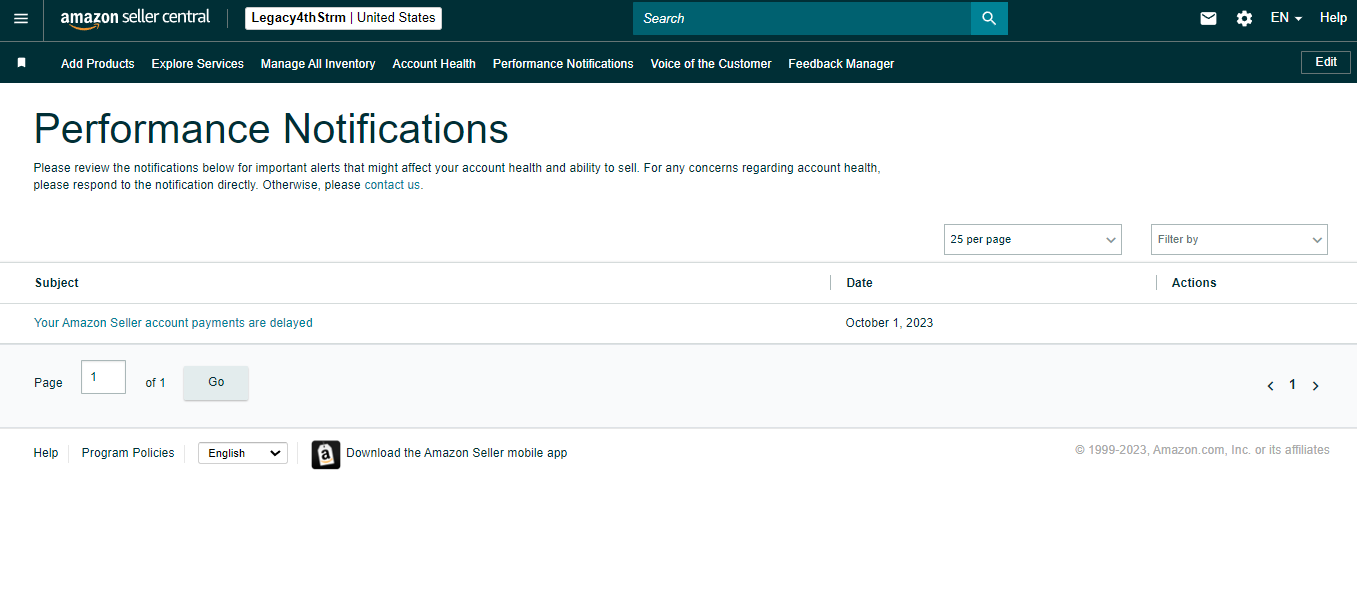Click the bookmark icon in favorites bar
1357x599 pixels.
(x=21, y=63)
